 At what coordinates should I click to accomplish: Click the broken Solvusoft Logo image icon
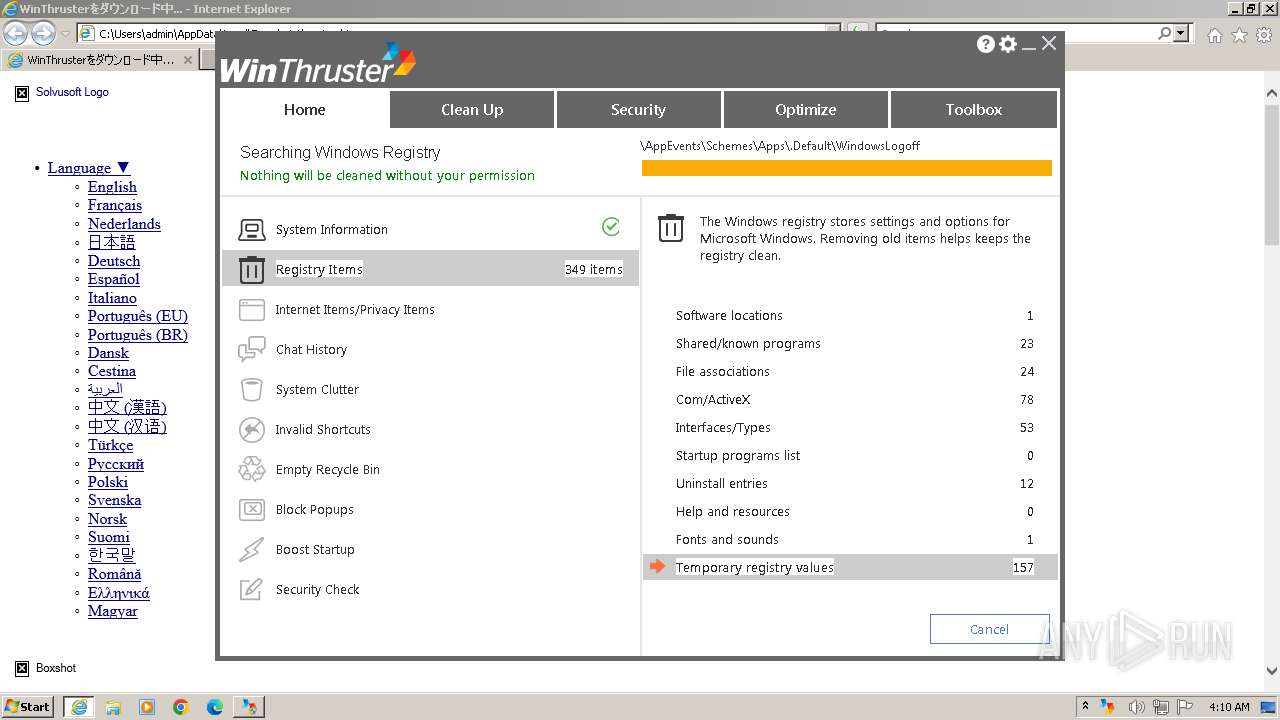[x=22, y=93]
